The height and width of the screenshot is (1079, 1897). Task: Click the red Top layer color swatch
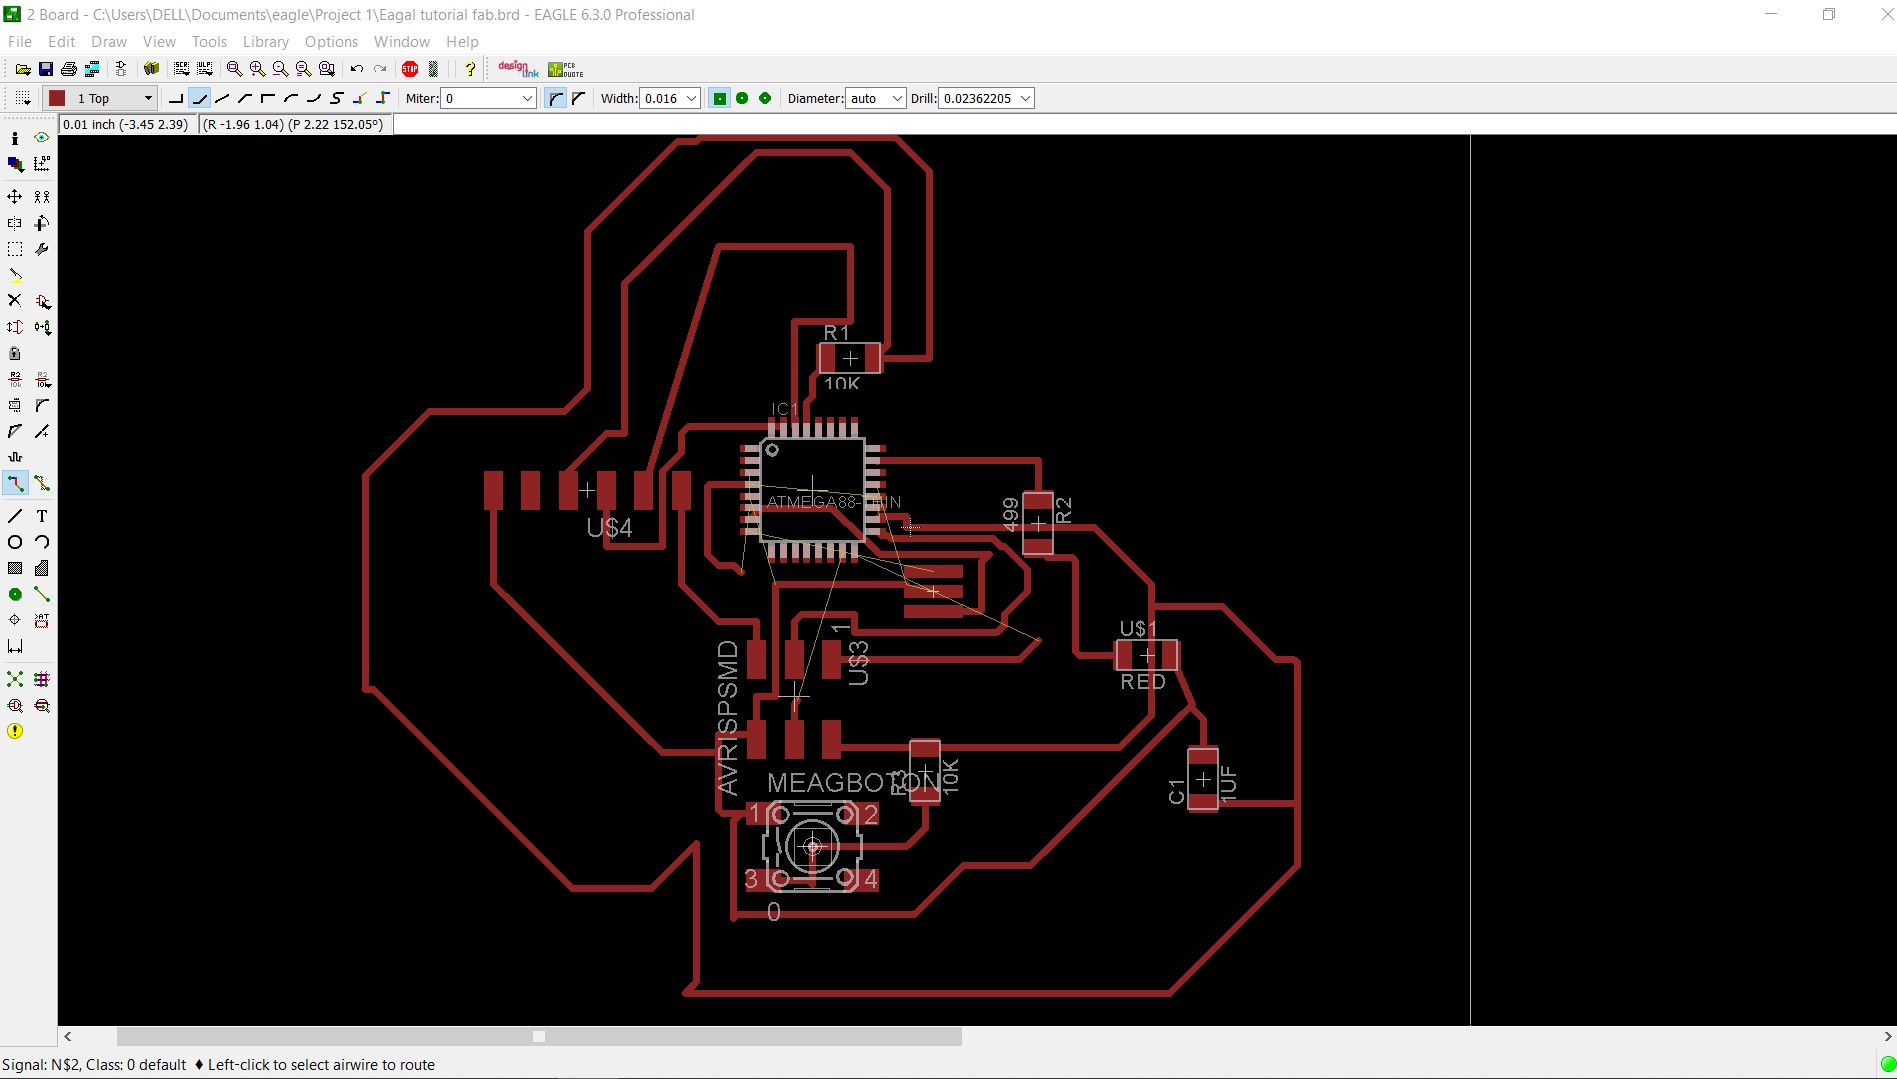tap(57, 98)
